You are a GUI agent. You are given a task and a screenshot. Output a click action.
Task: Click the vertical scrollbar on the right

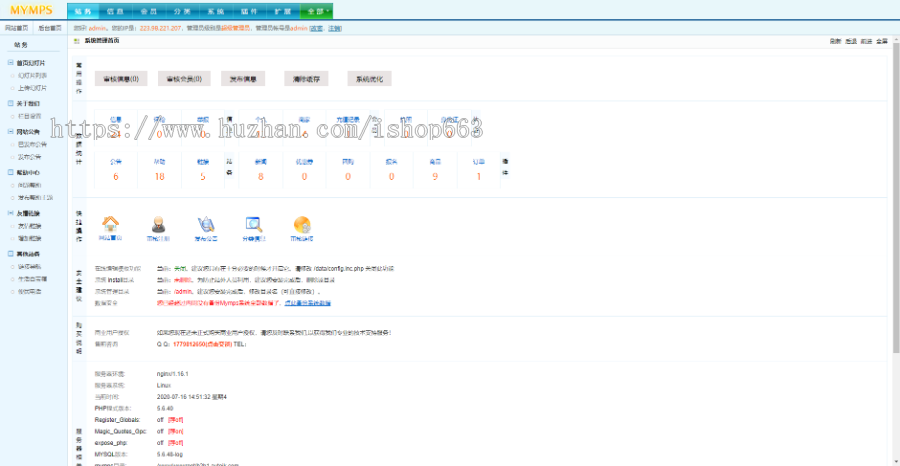[x=895, y=200]
